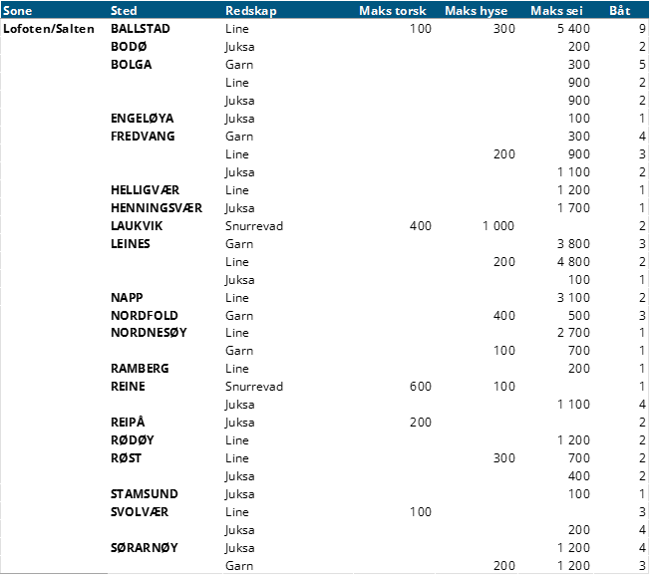Image resolution: width=650 pixels, height=575 pixels.
Task: Click the 100 hyse value in REINE row
Action: pos(504,386)
